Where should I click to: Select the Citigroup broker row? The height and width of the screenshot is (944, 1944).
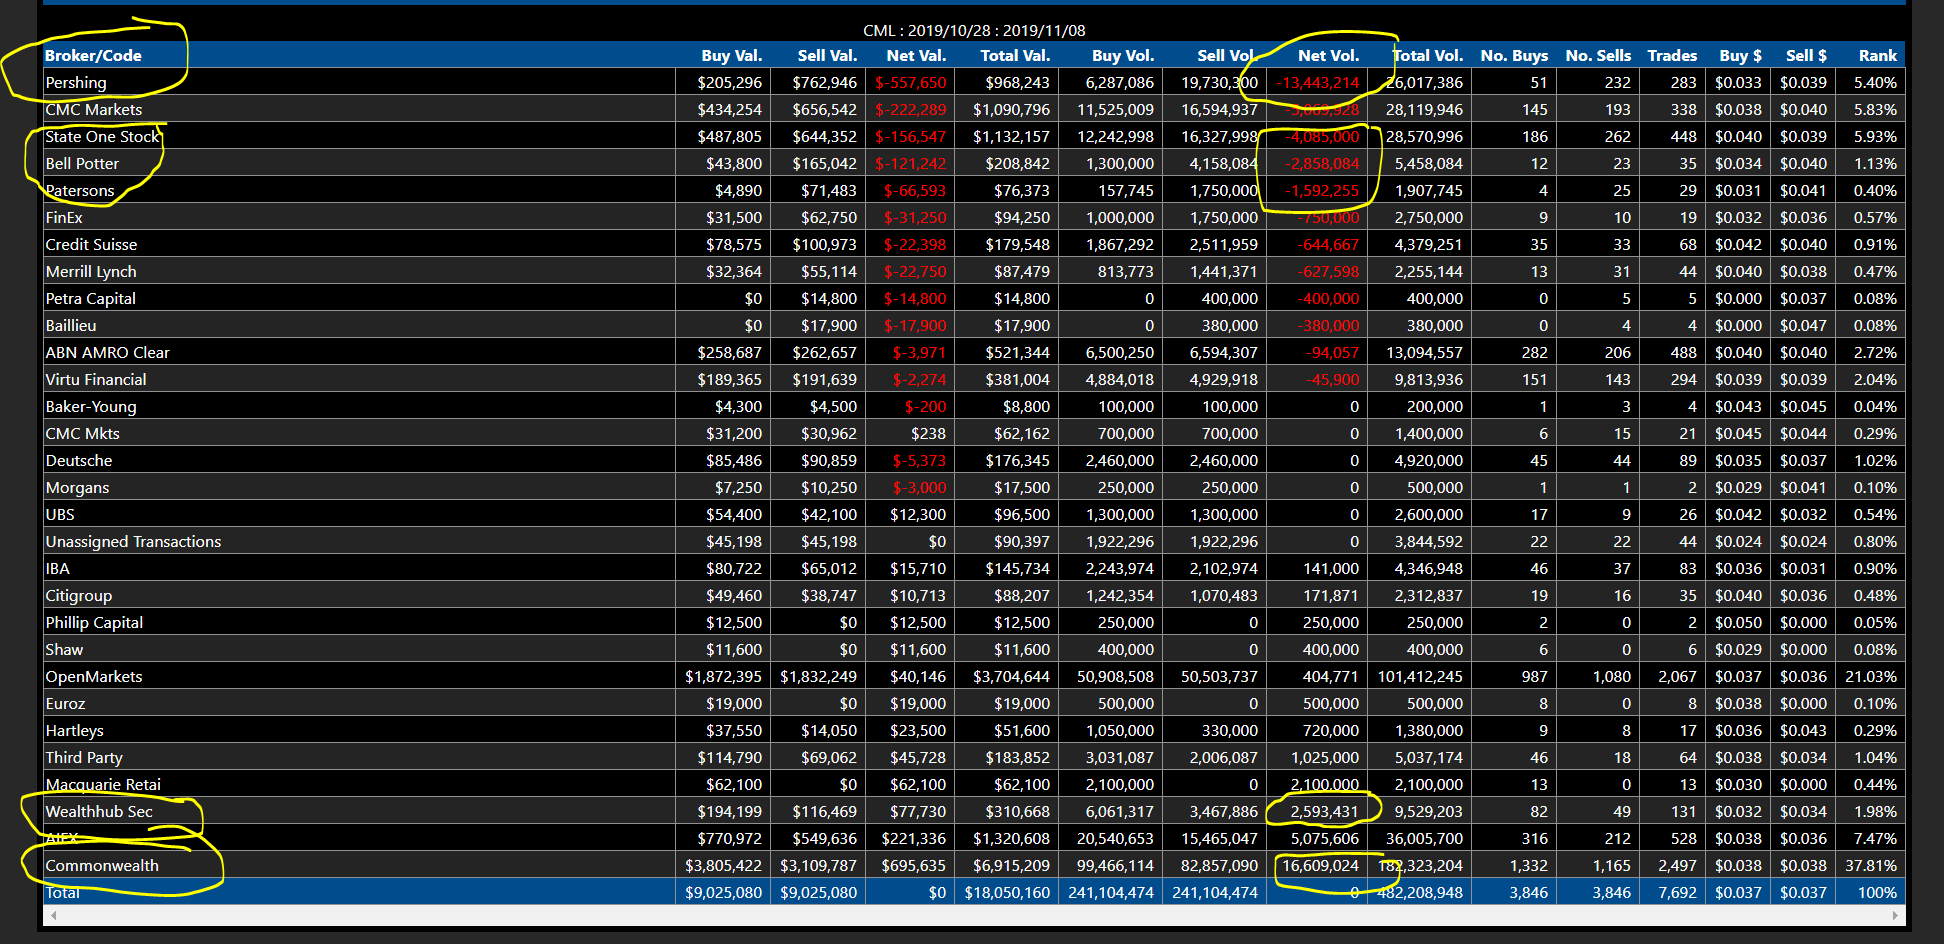click(x=974, y=595)
